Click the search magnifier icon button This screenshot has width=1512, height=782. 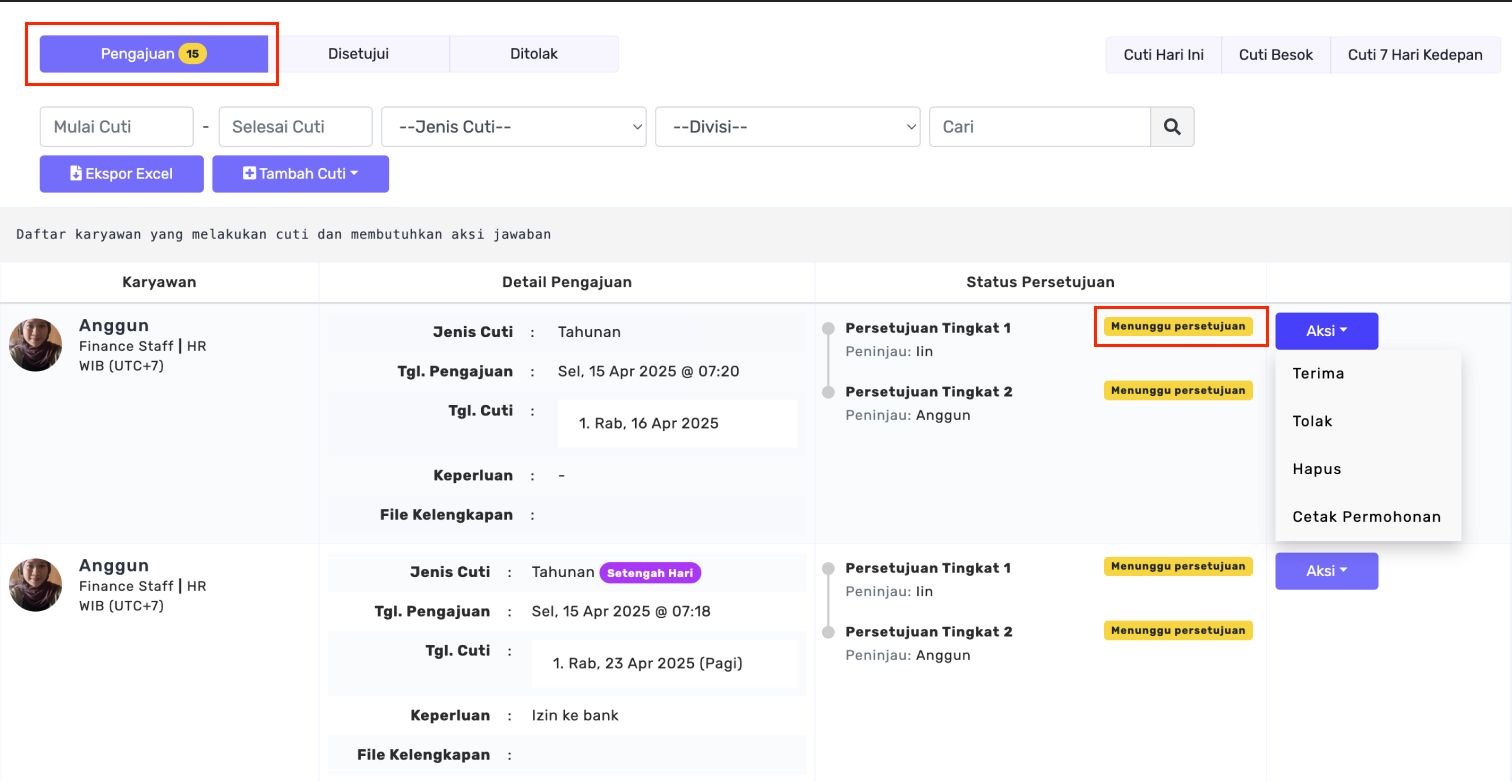tap(1172, 127)
